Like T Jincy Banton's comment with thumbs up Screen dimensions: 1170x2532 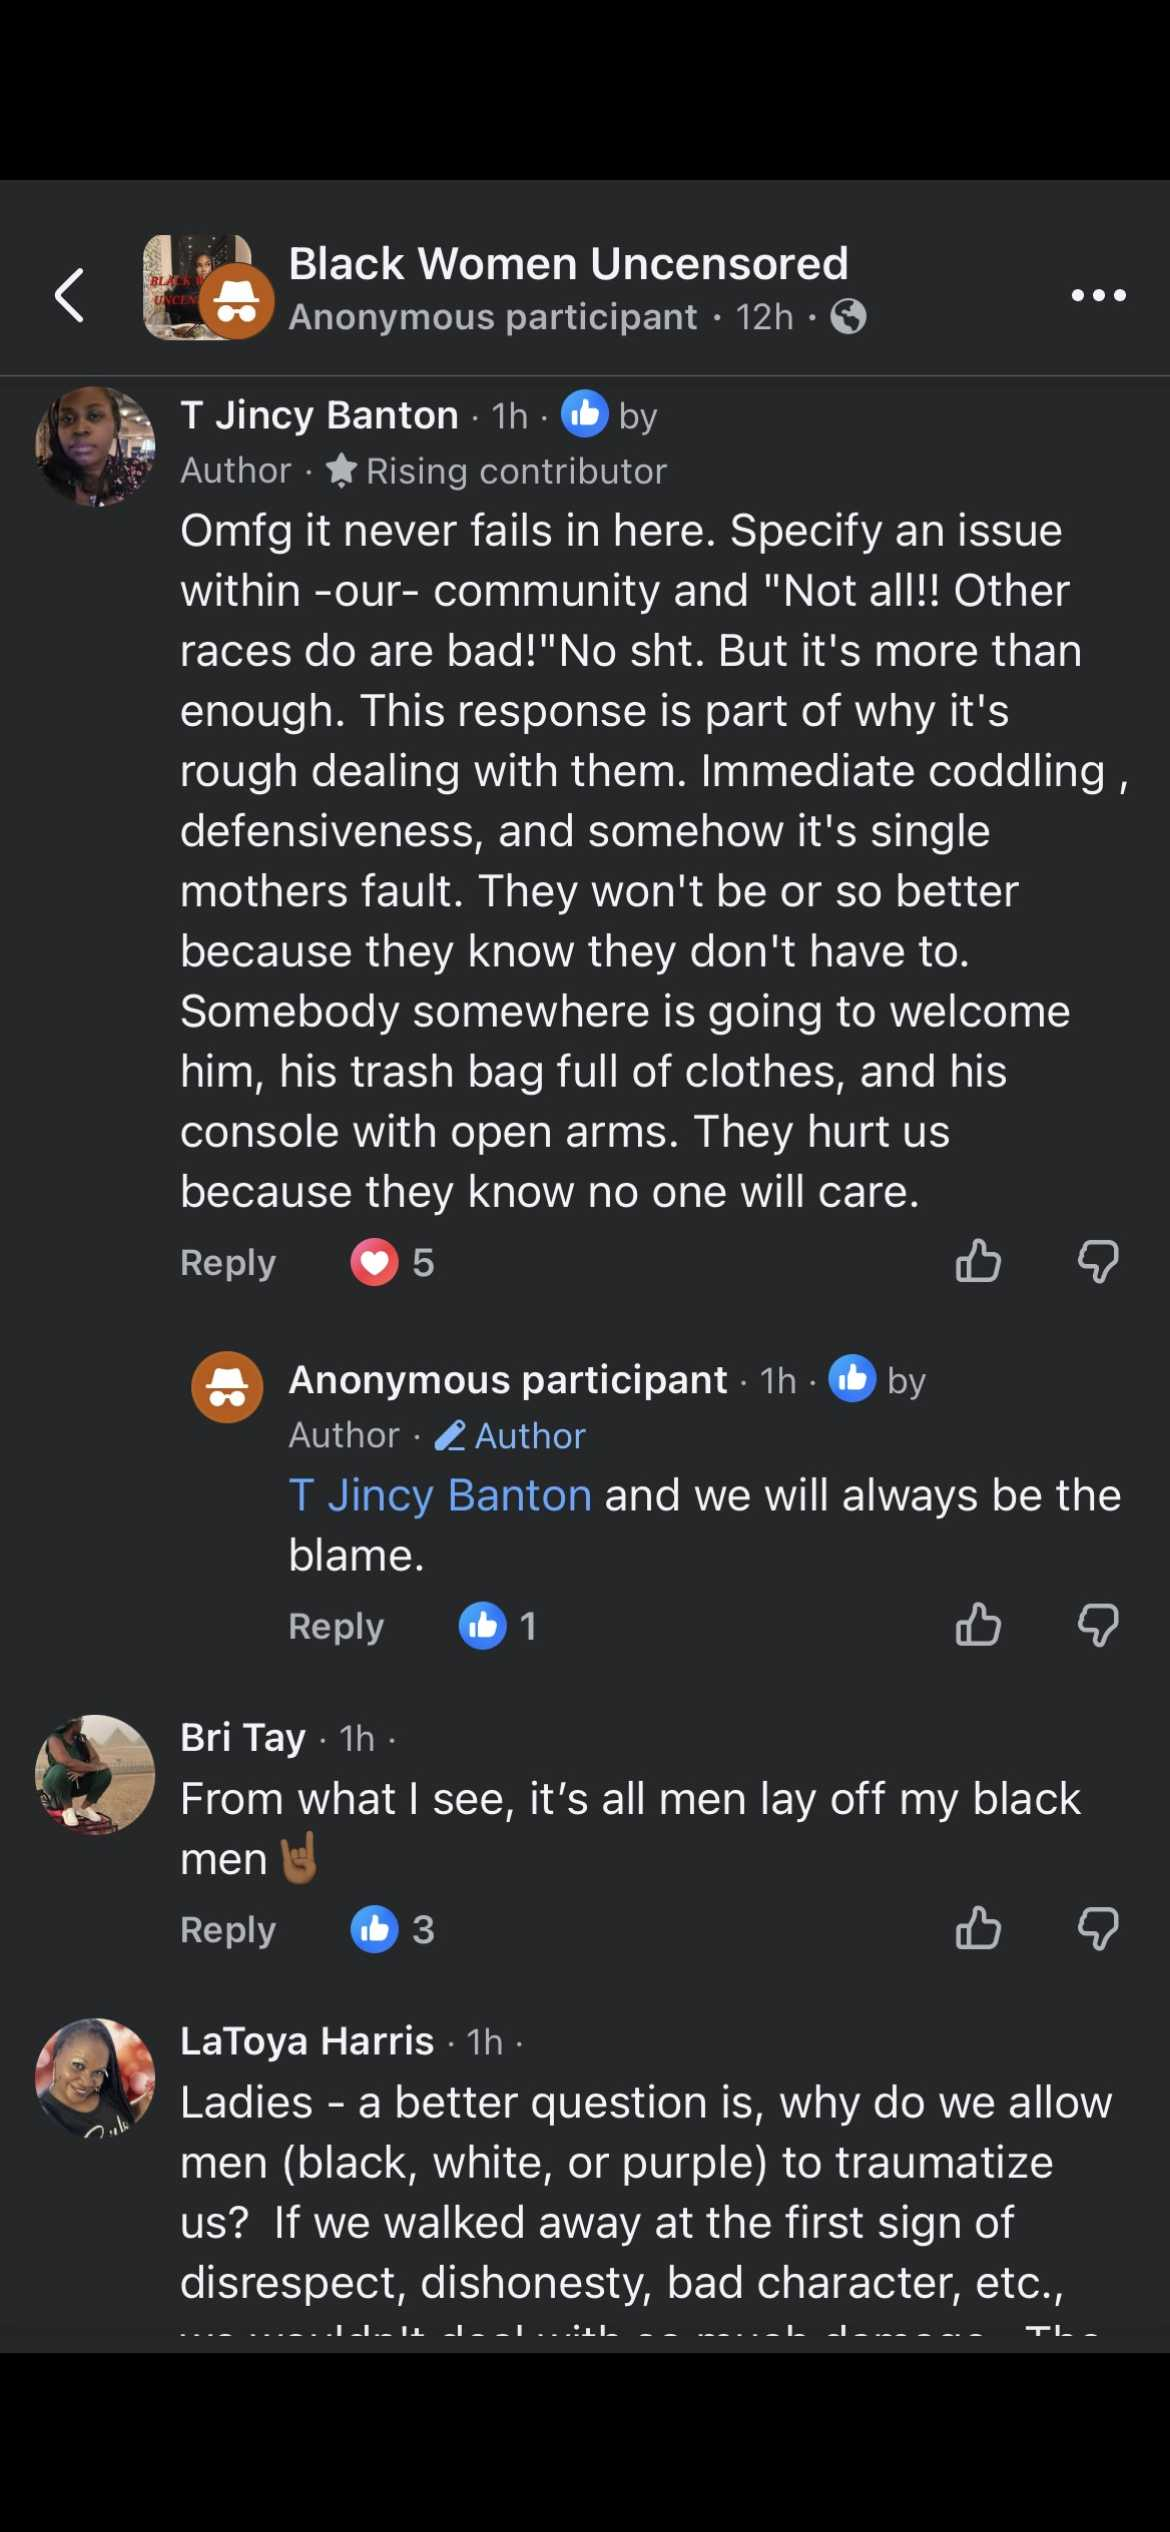click(x=978, y=1261)
